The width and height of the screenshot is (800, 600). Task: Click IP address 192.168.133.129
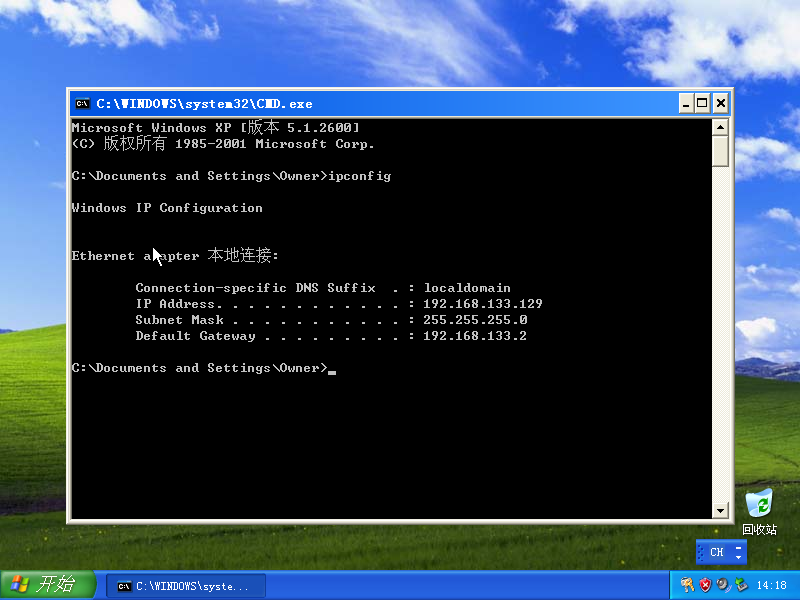[482, 304]
